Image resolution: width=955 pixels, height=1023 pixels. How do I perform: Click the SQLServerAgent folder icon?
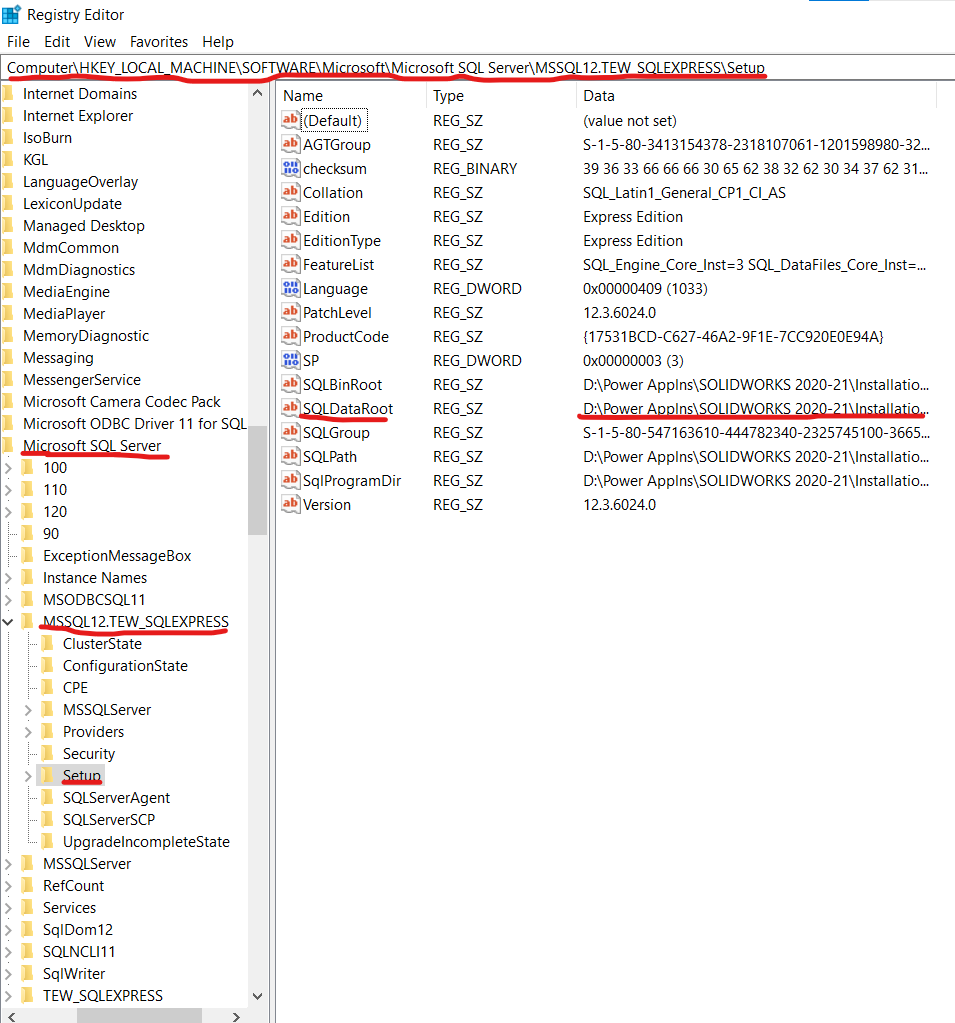pos(48,797)
